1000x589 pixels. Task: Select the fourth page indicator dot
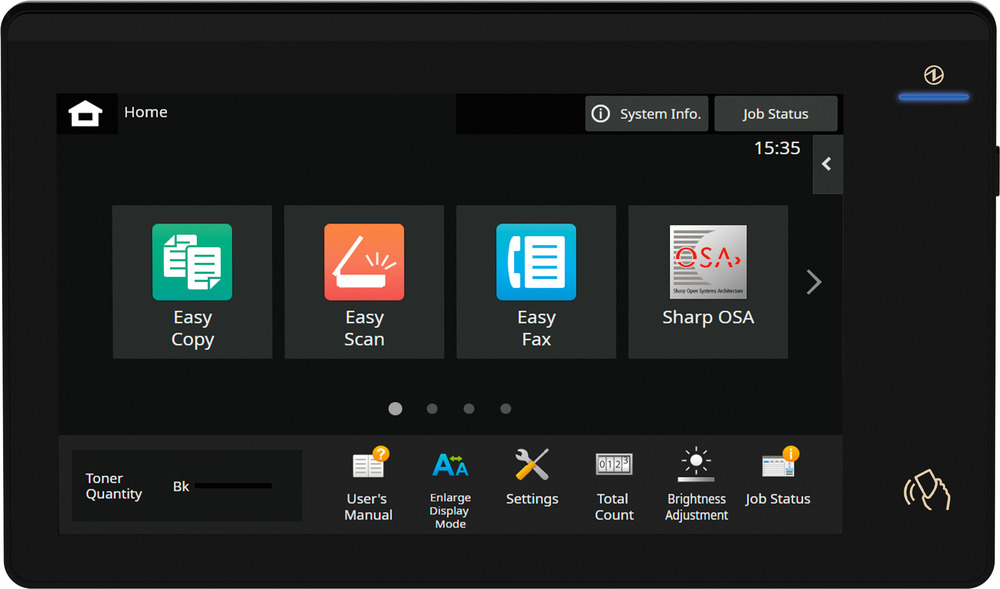click(506, 408)
